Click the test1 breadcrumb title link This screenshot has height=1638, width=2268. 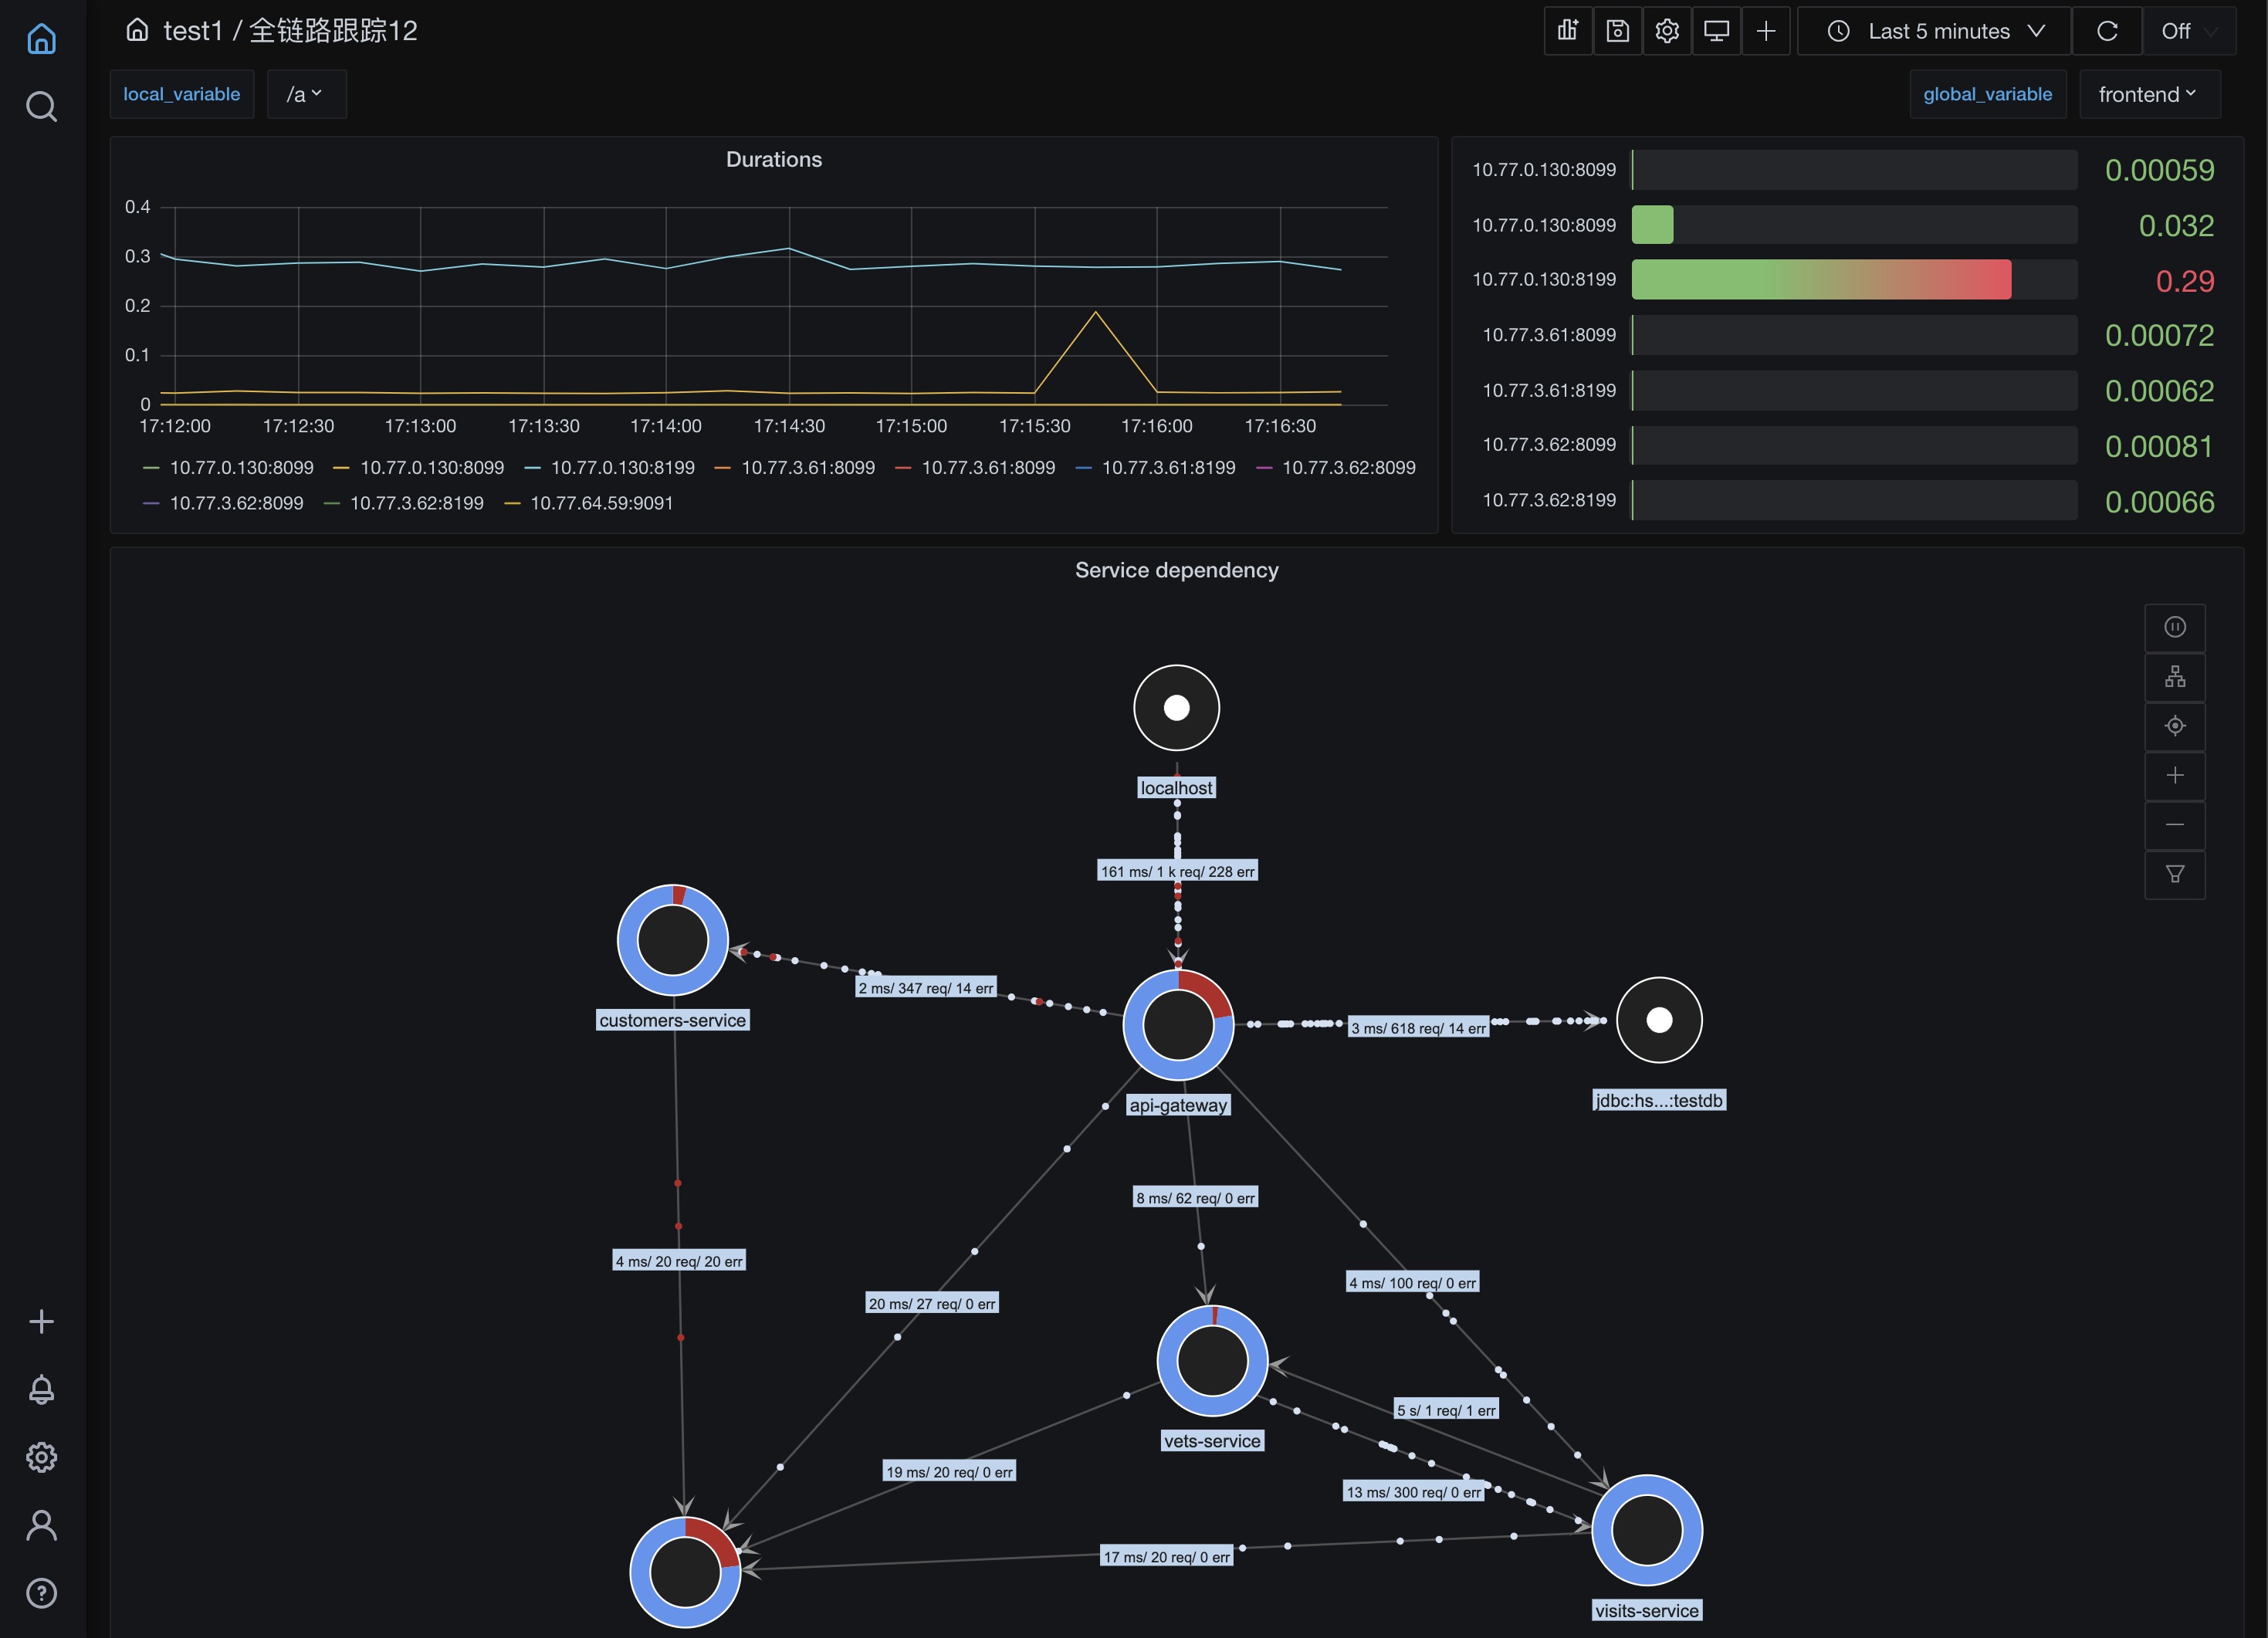pos(192,31)
